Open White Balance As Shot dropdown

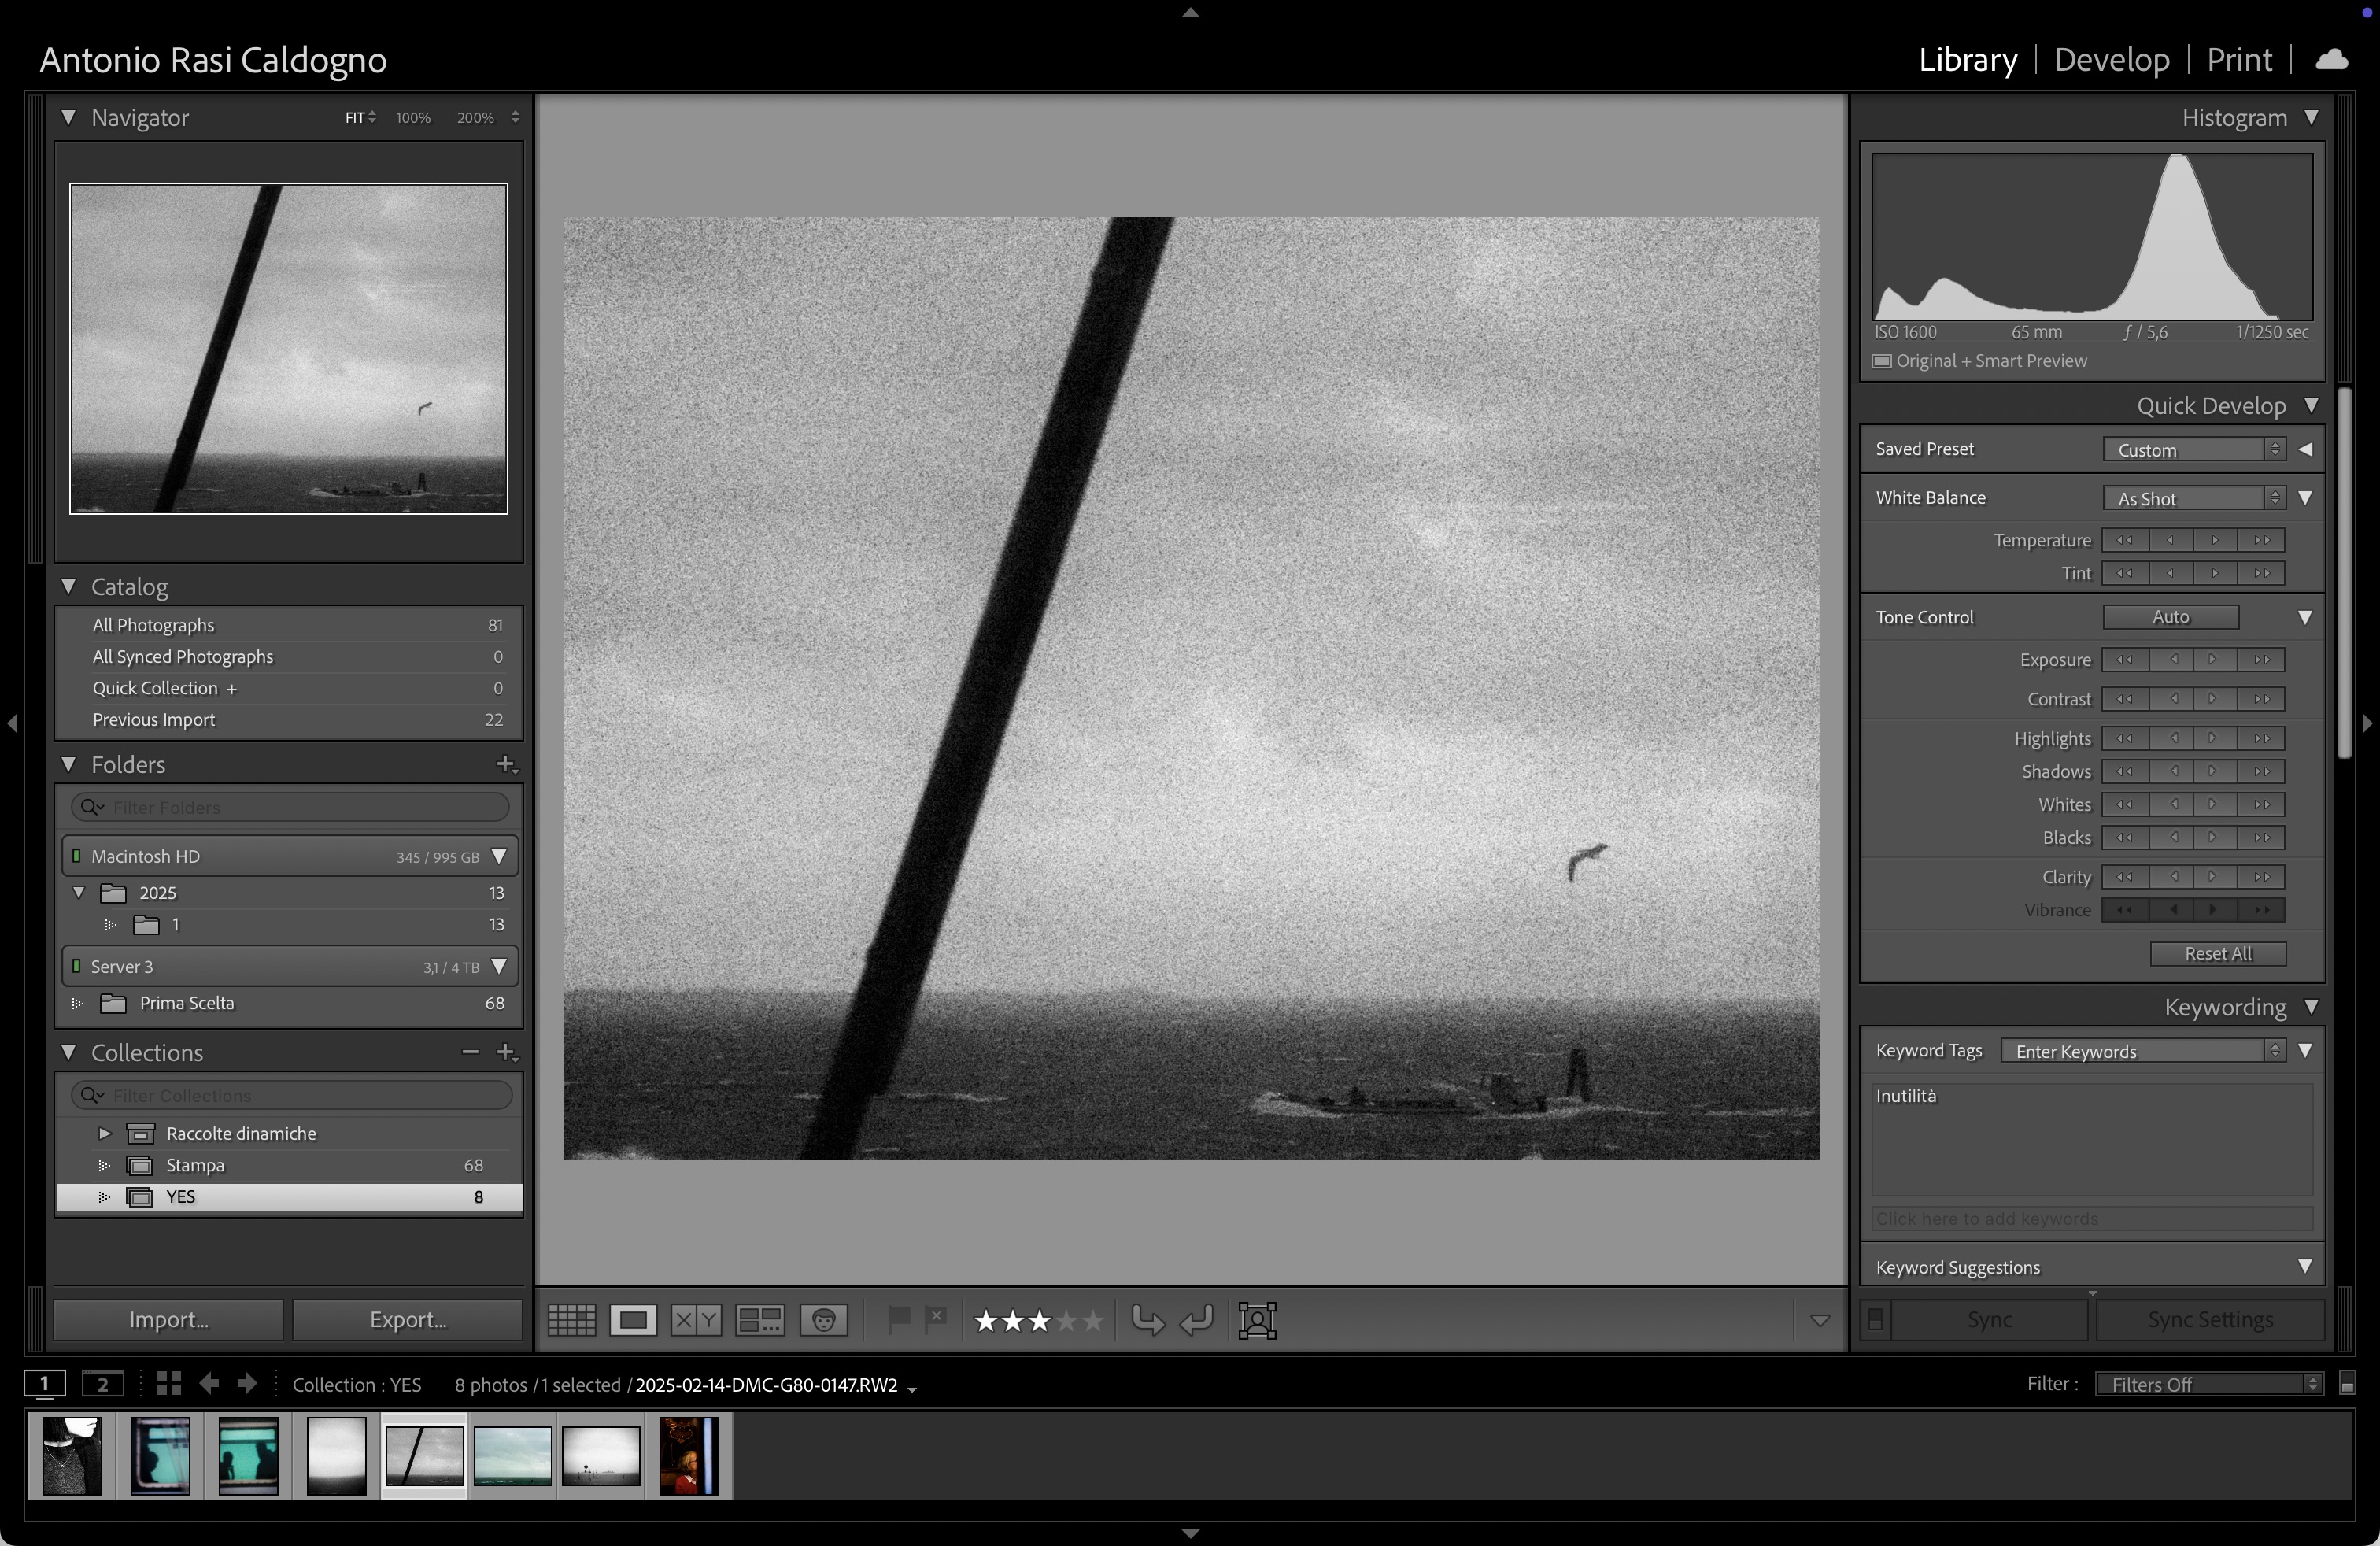[2194, 498]
